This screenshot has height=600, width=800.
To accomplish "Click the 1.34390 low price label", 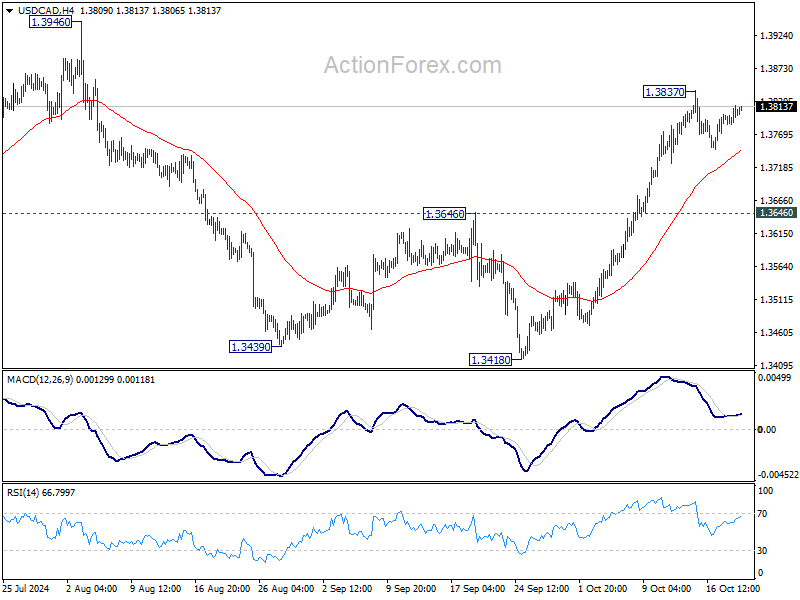I will 251,347.
